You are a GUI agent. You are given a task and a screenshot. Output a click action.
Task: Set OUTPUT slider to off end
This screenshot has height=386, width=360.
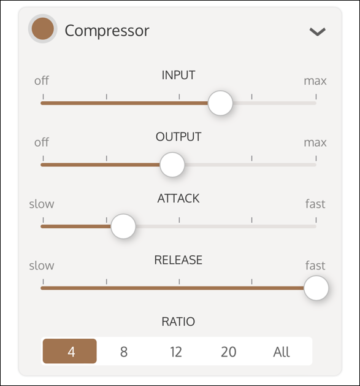click(43, 165)
